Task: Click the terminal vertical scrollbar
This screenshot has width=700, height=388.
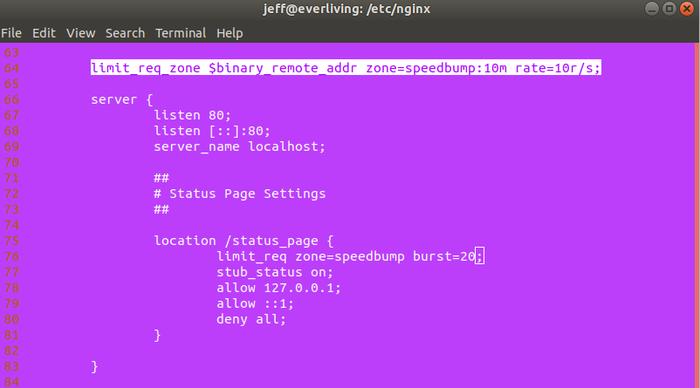Action: point(697,215)
